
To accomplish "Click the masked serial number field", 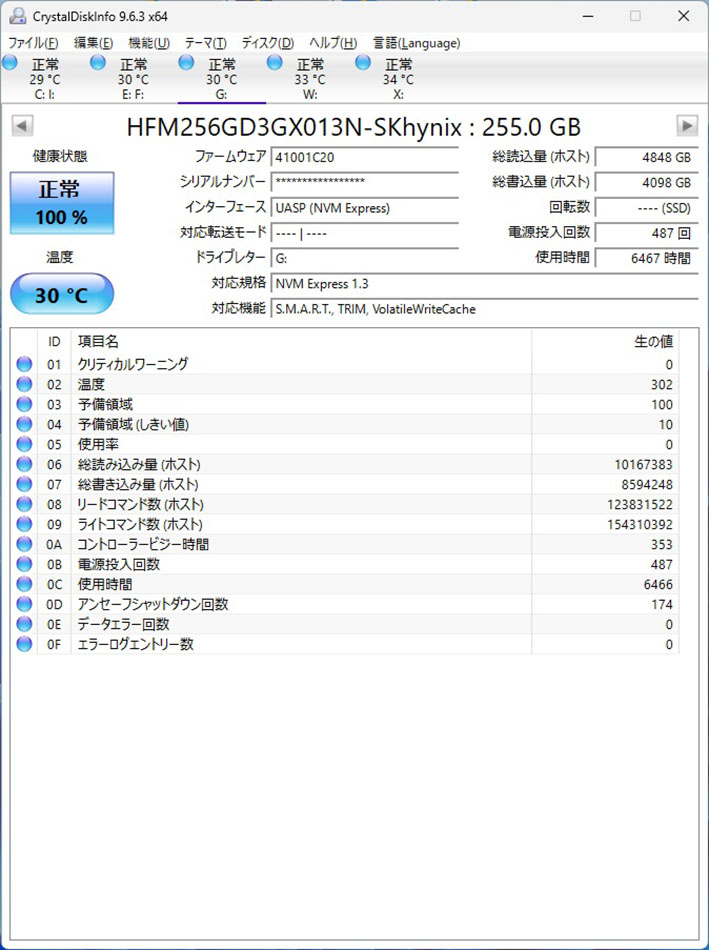I will 365,182.
